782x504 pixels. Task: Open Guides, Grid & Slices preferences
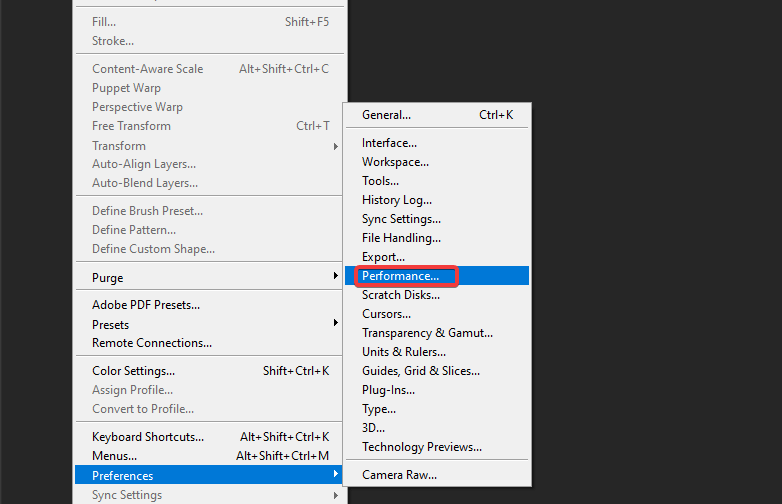[x=437, y=371]
